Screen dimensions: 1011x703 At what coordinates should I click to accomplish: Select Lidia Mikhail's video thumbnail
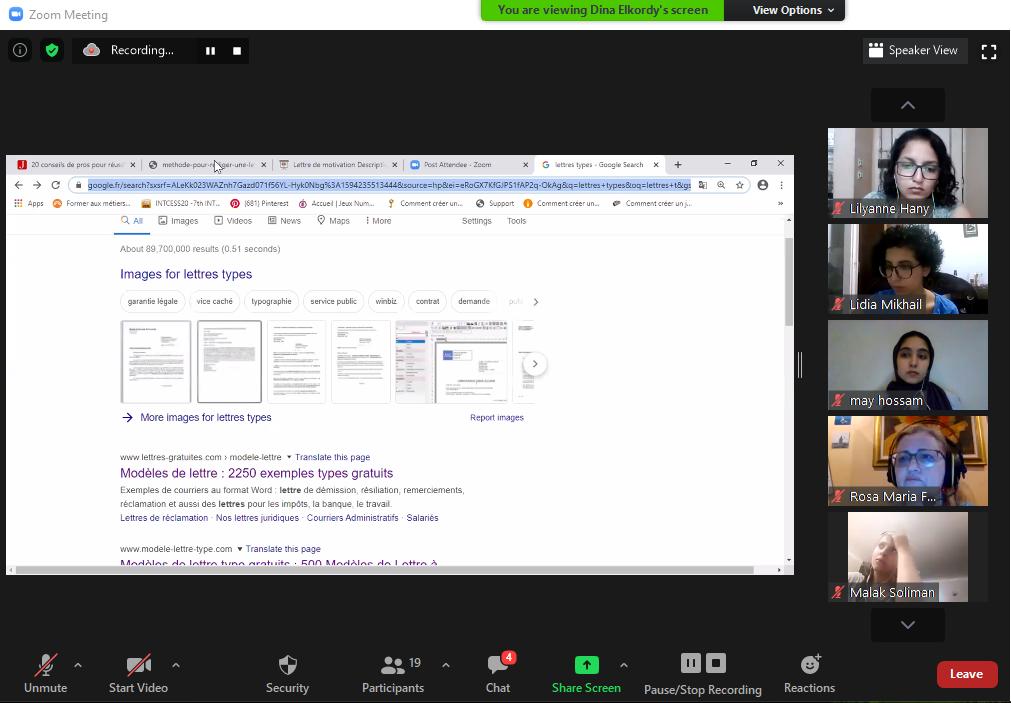point(907,269)
